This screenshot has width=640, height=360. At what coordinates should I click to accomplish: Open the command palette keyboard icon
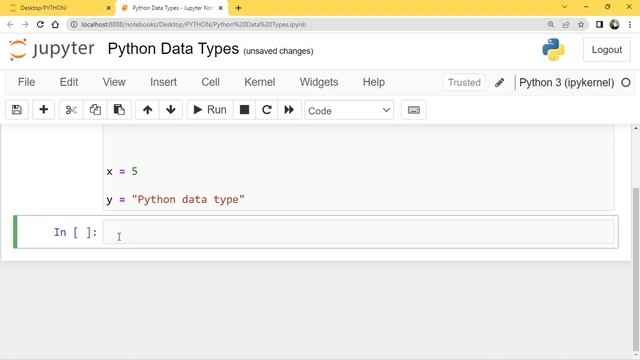tap(413, 110)
